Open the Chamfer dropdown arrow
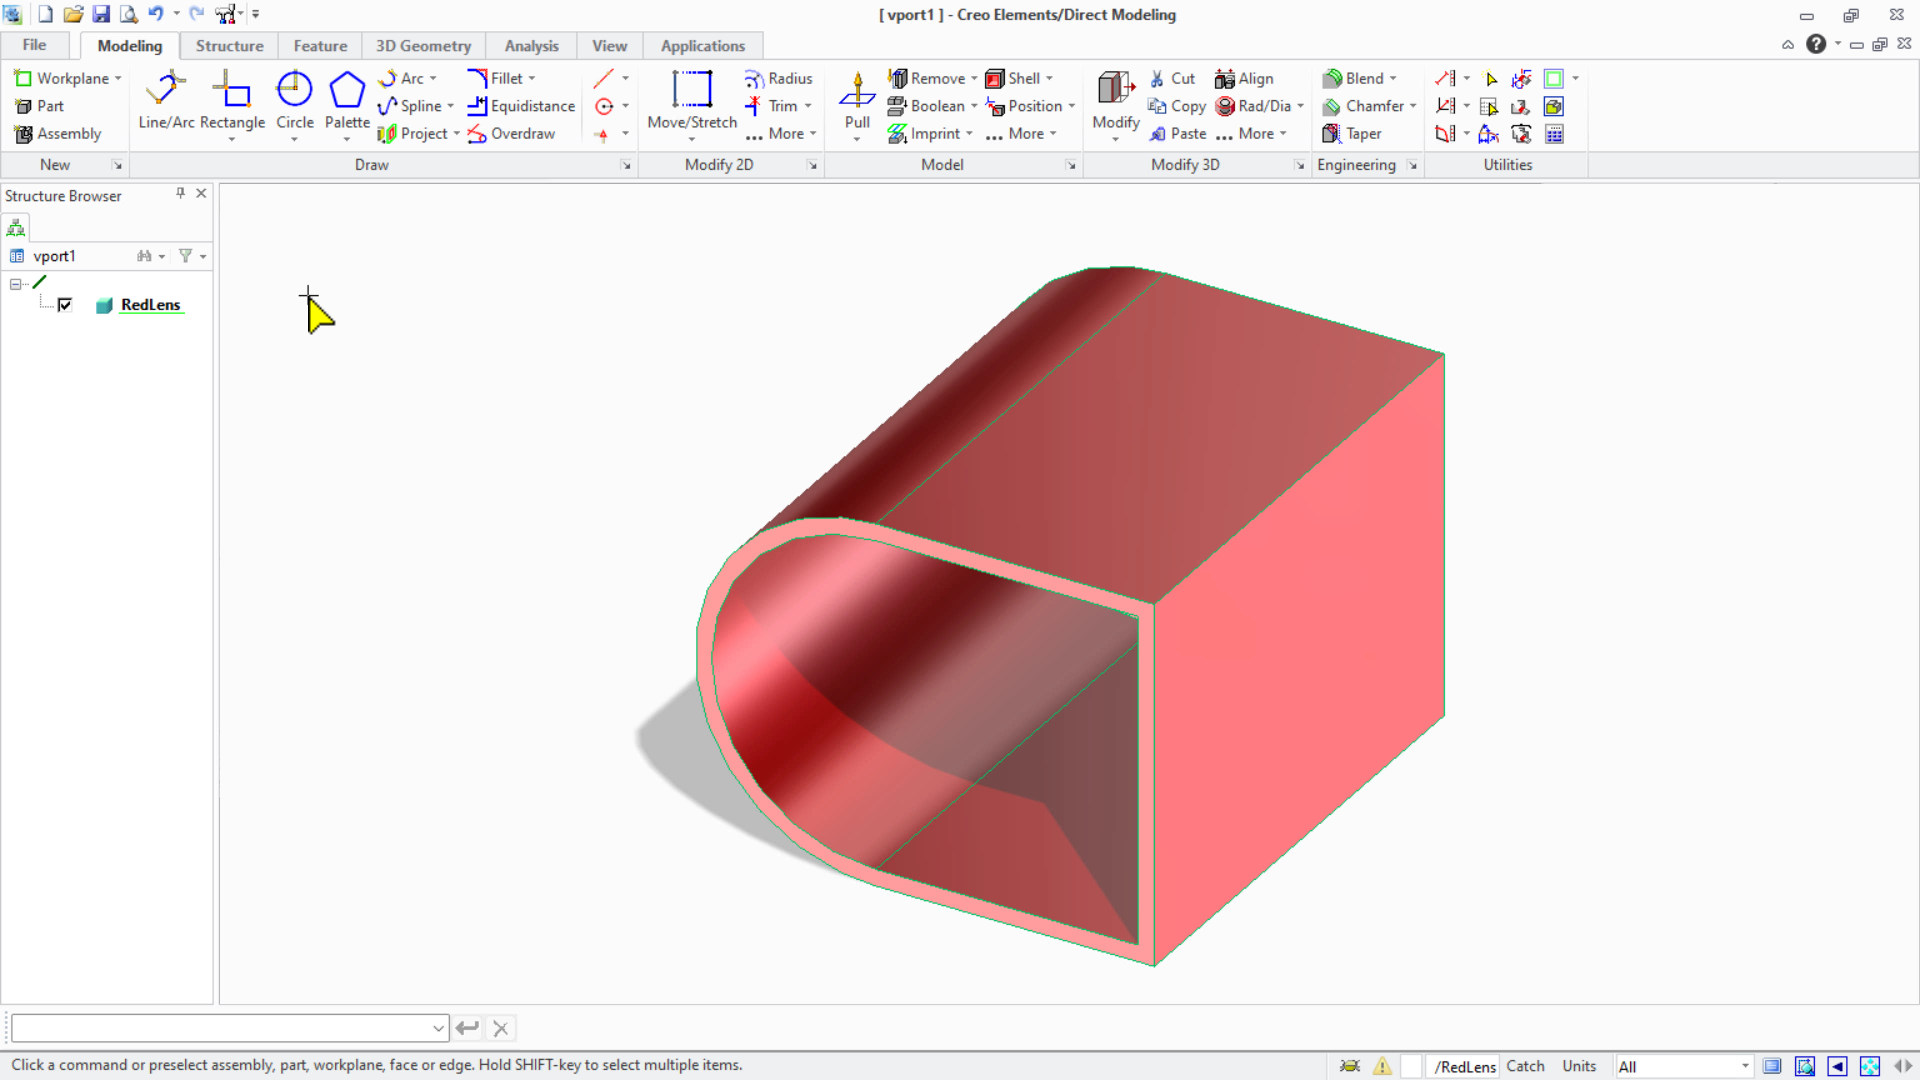The image size is (1920, 1080). [1413, 106]
